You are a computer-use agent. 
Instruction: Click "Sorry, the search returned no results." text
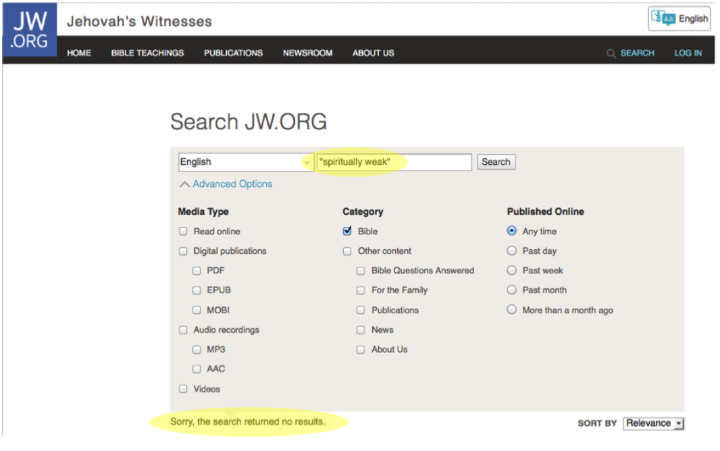(248, 421)
